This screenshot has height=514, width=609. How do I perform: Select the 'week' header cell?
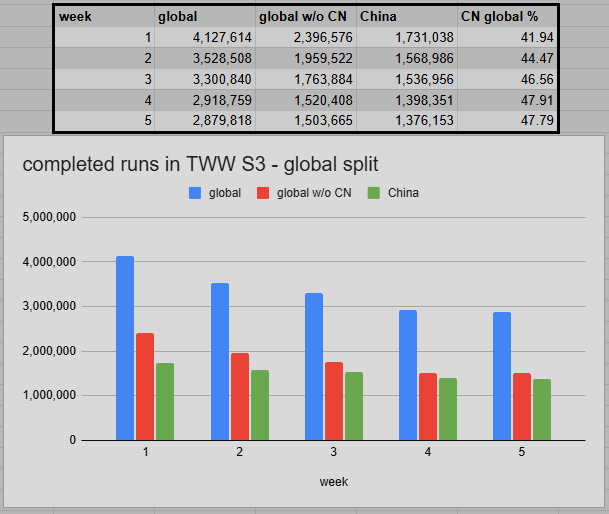[104, 16]
